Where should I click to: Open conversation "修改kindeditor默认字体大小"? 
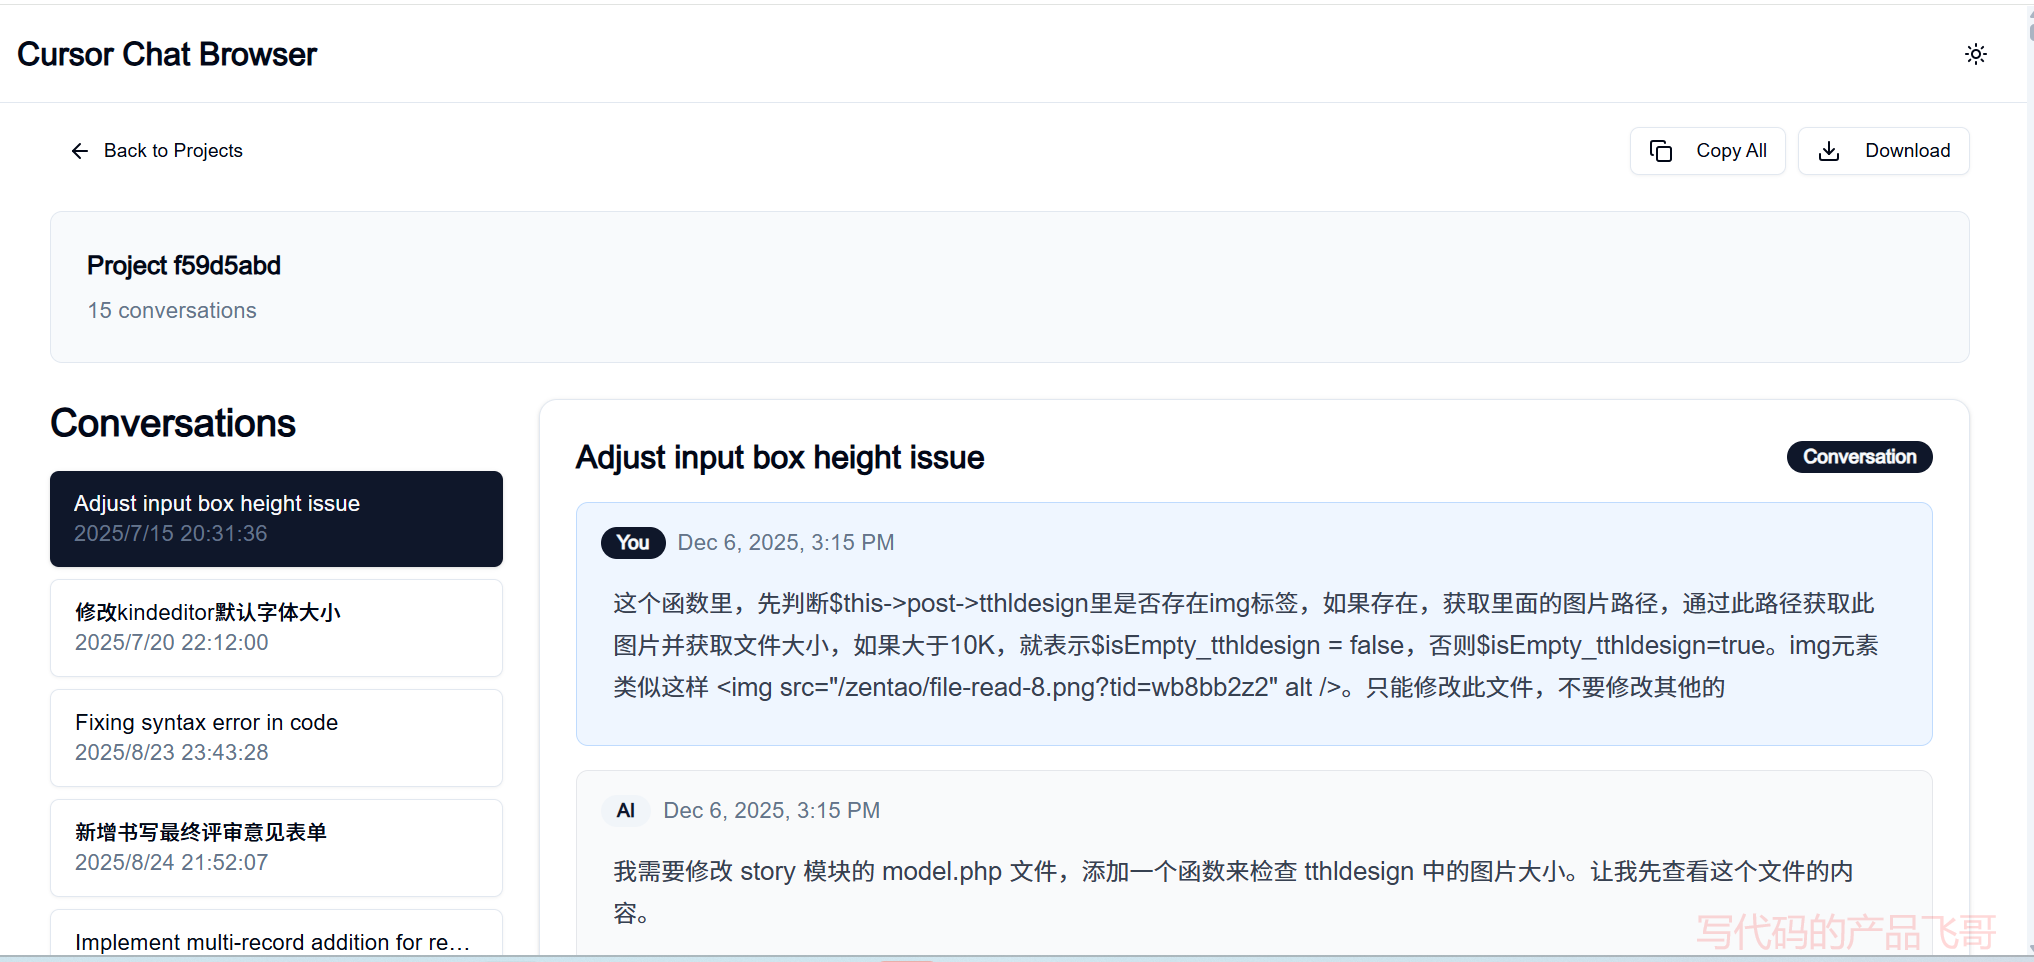pyautogui.click(x=276, y=627)
